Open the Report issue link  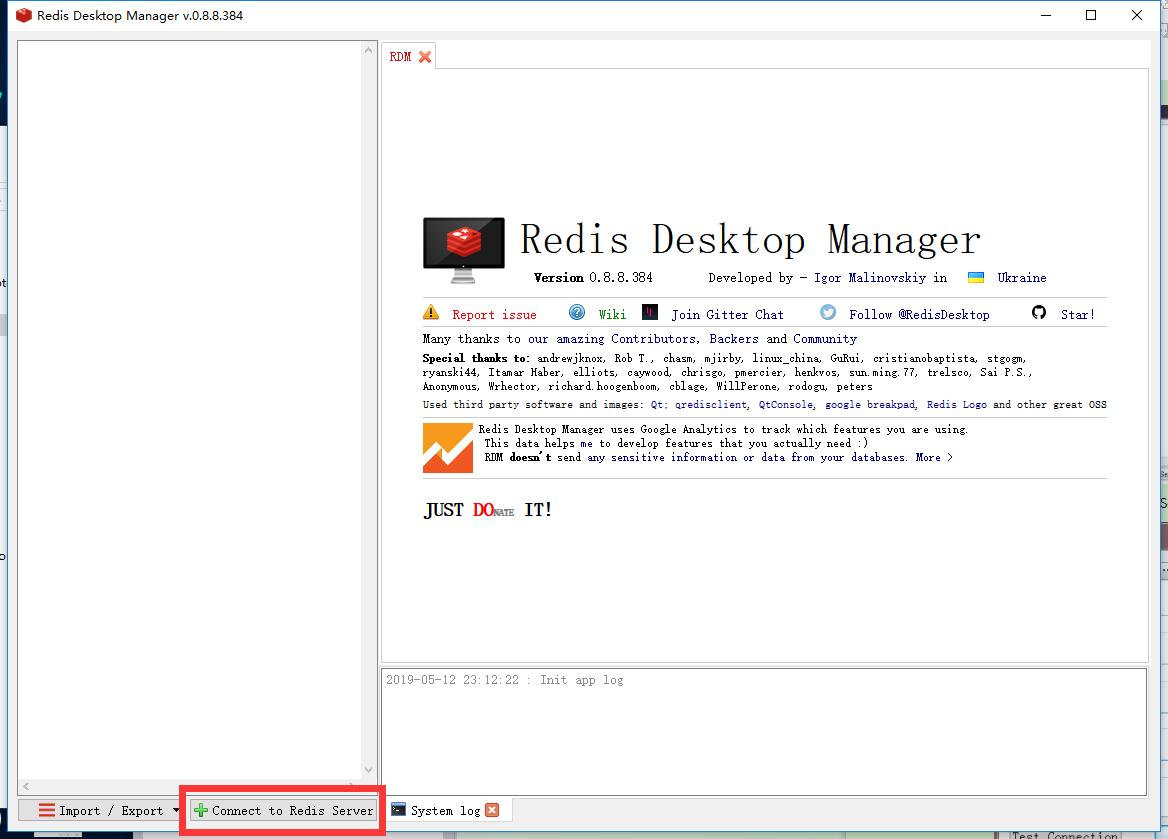(x=494, y=315)
